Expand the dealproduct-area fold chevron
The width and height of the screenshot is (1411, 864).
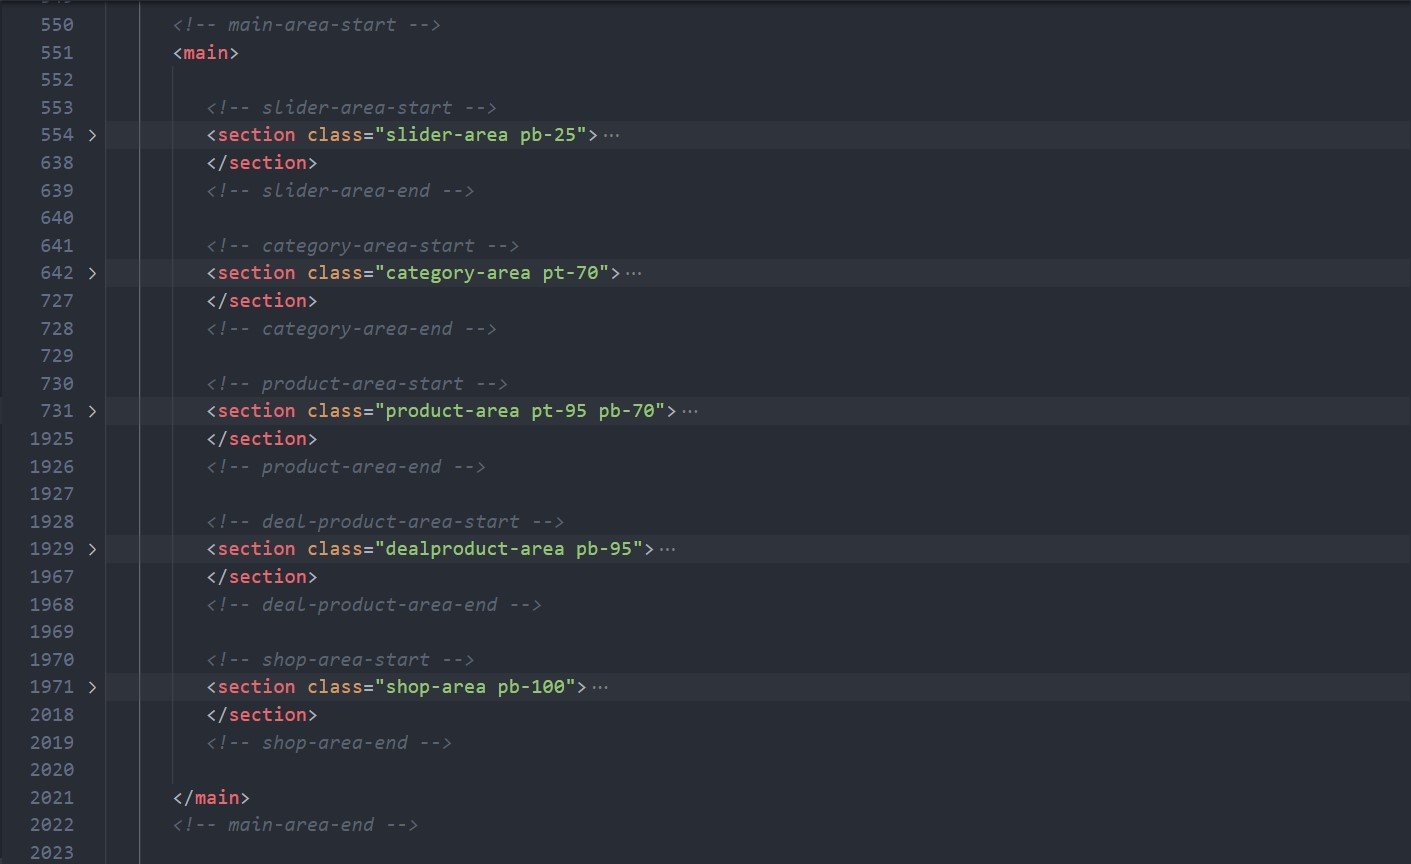coord(92,549)
